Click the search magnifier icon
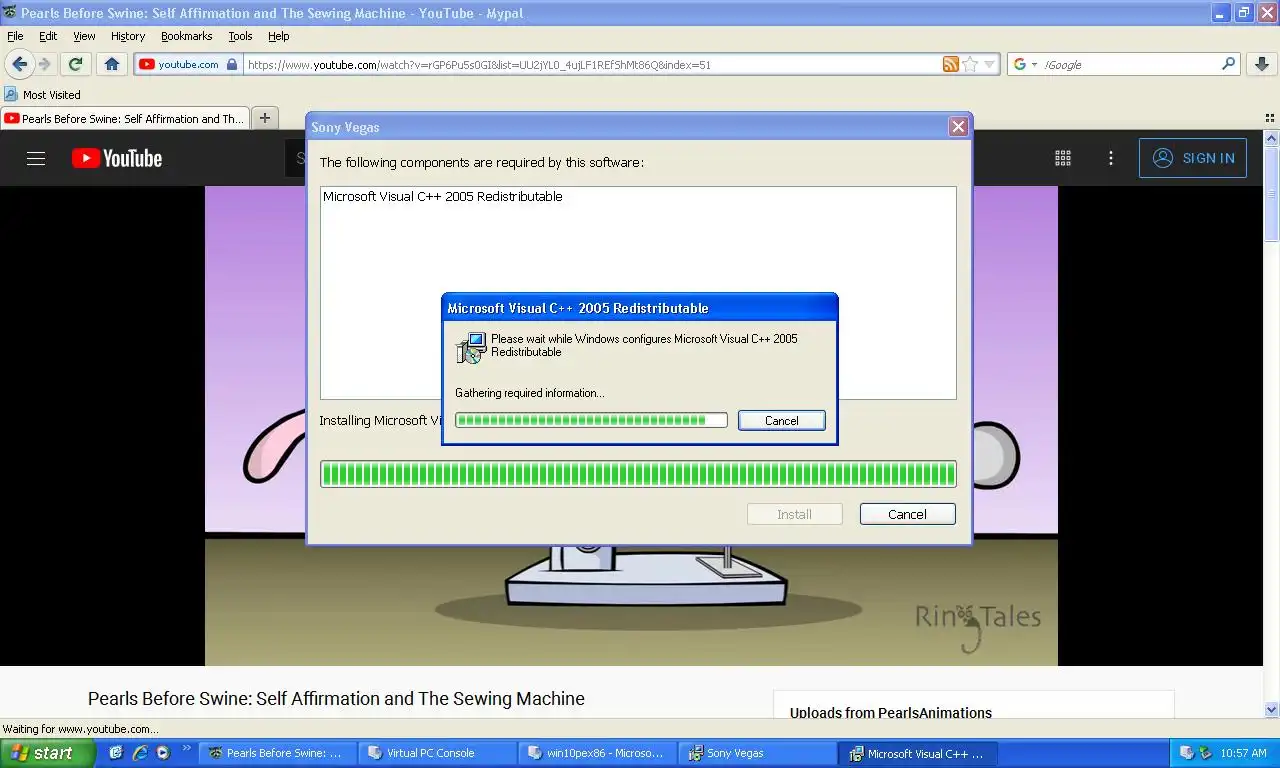 pyautogui.click(x=1229, y=64)
